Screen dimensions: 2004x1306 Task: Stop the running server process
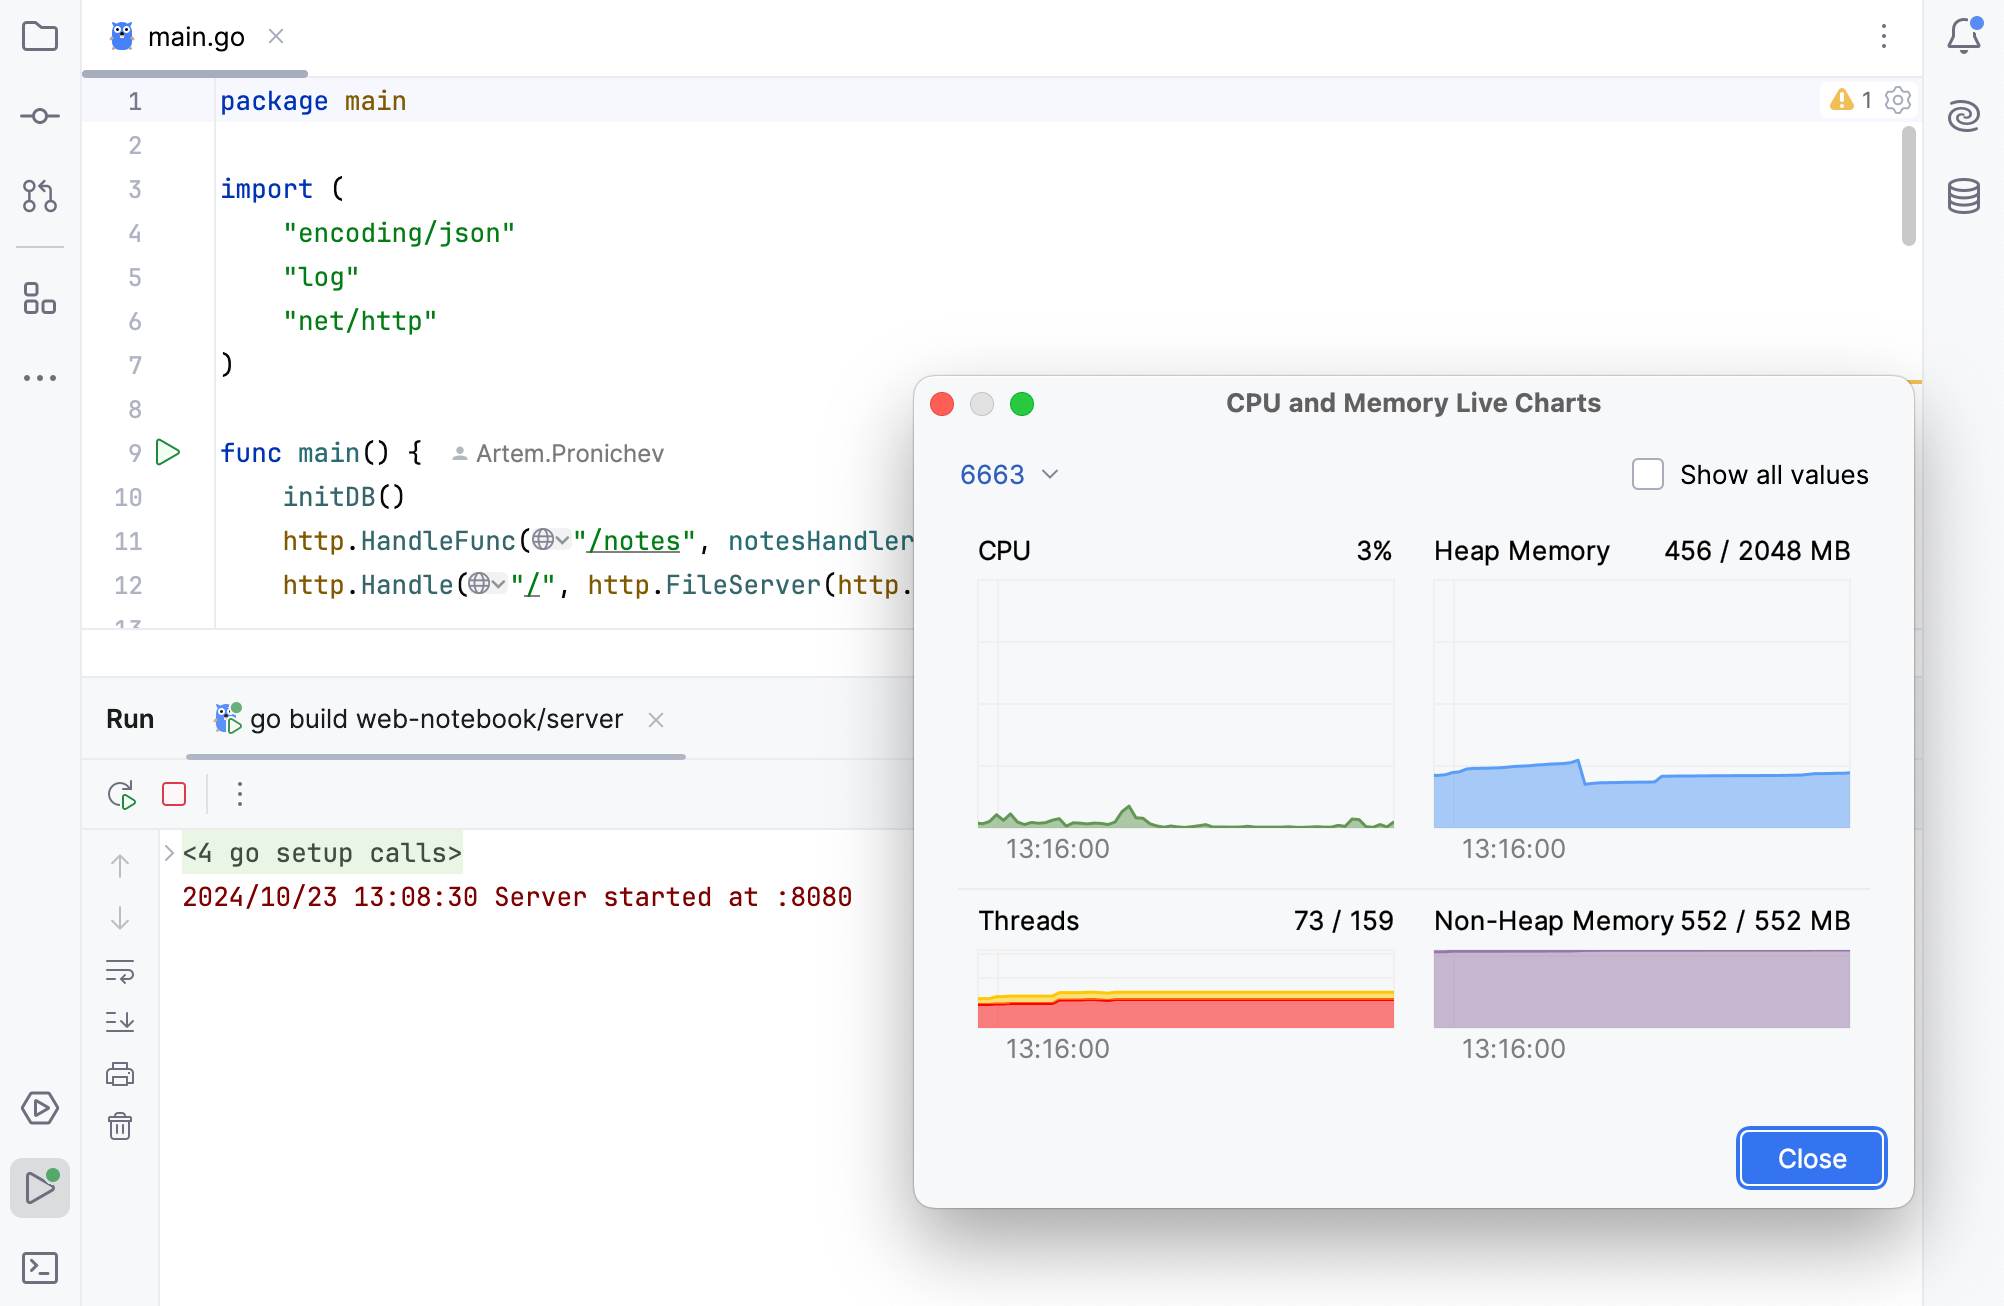[174, 794]
